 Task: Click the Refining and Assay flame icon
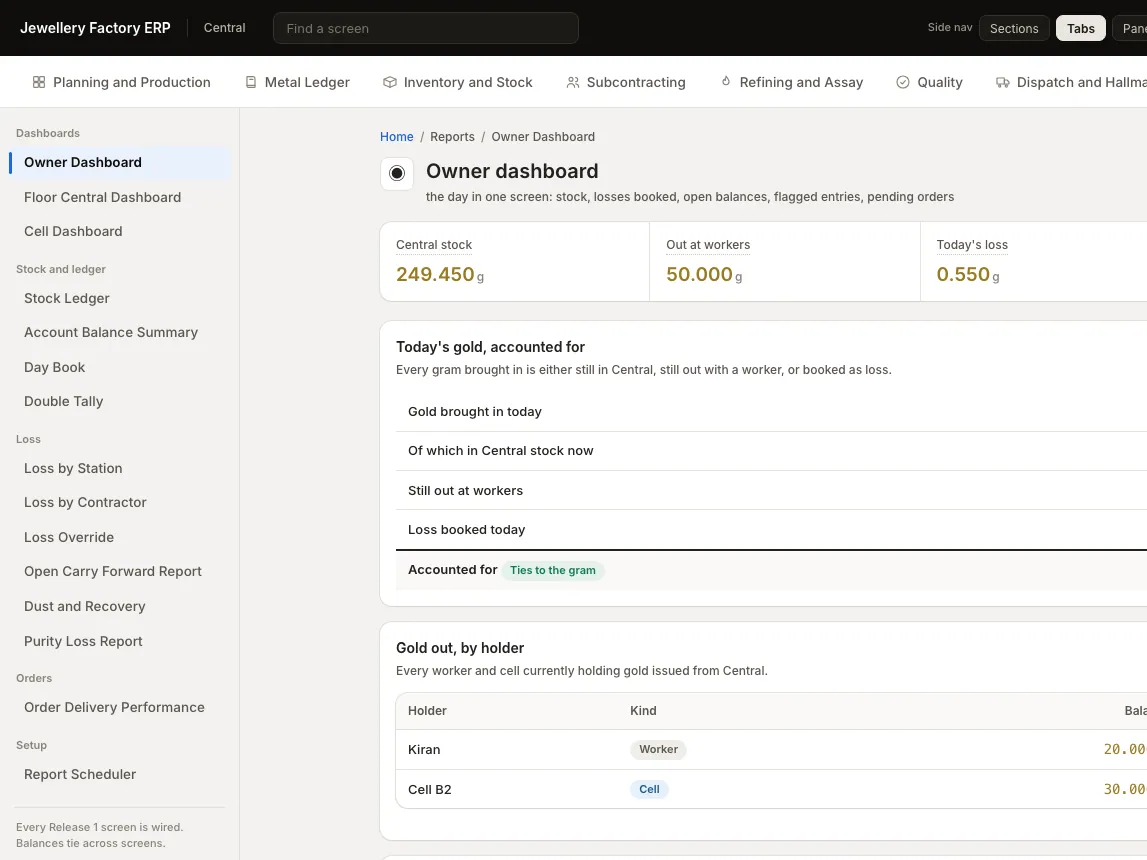(726, 82)
